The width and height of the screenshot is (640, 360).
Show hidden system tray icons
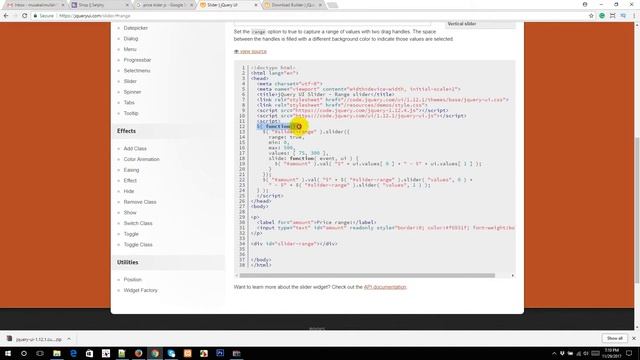[x=554, y=353]
